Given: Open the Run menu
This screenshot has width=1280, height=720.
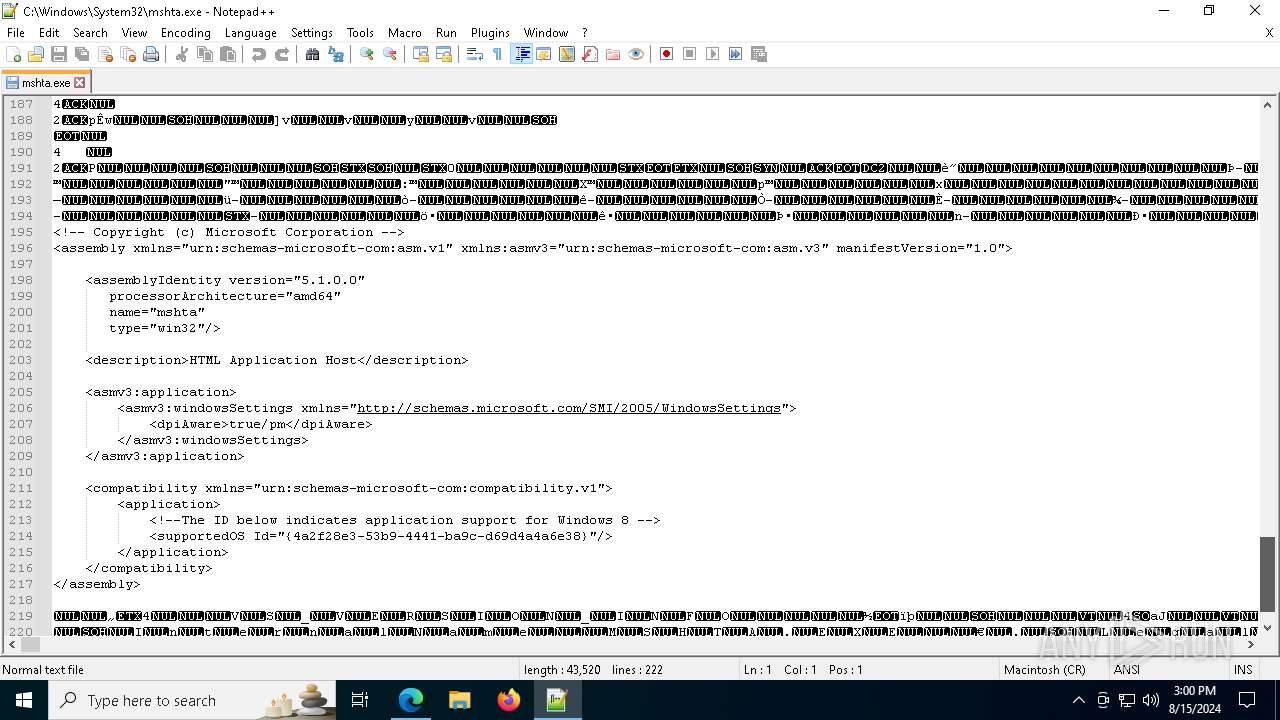Looking at the screenshot, I should [x=446, y=33].
